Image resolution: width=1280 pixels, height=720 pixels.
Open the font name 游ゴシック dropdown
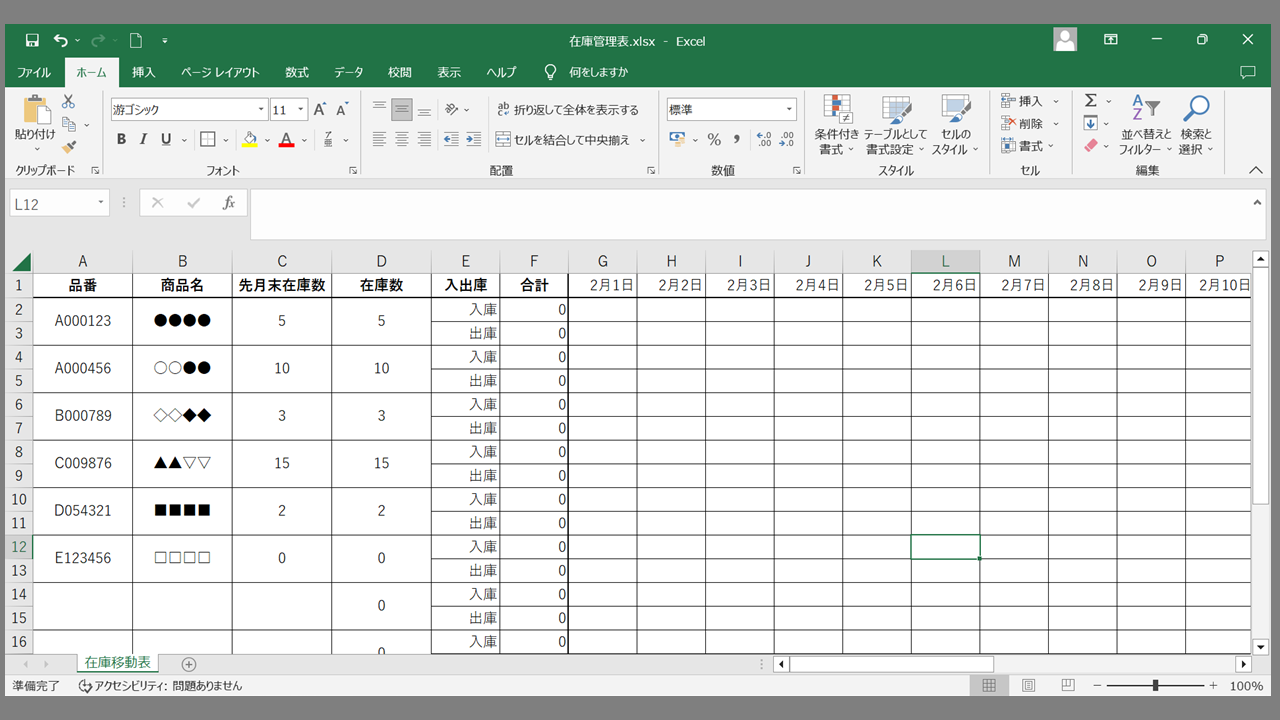(x=262, y=110)
